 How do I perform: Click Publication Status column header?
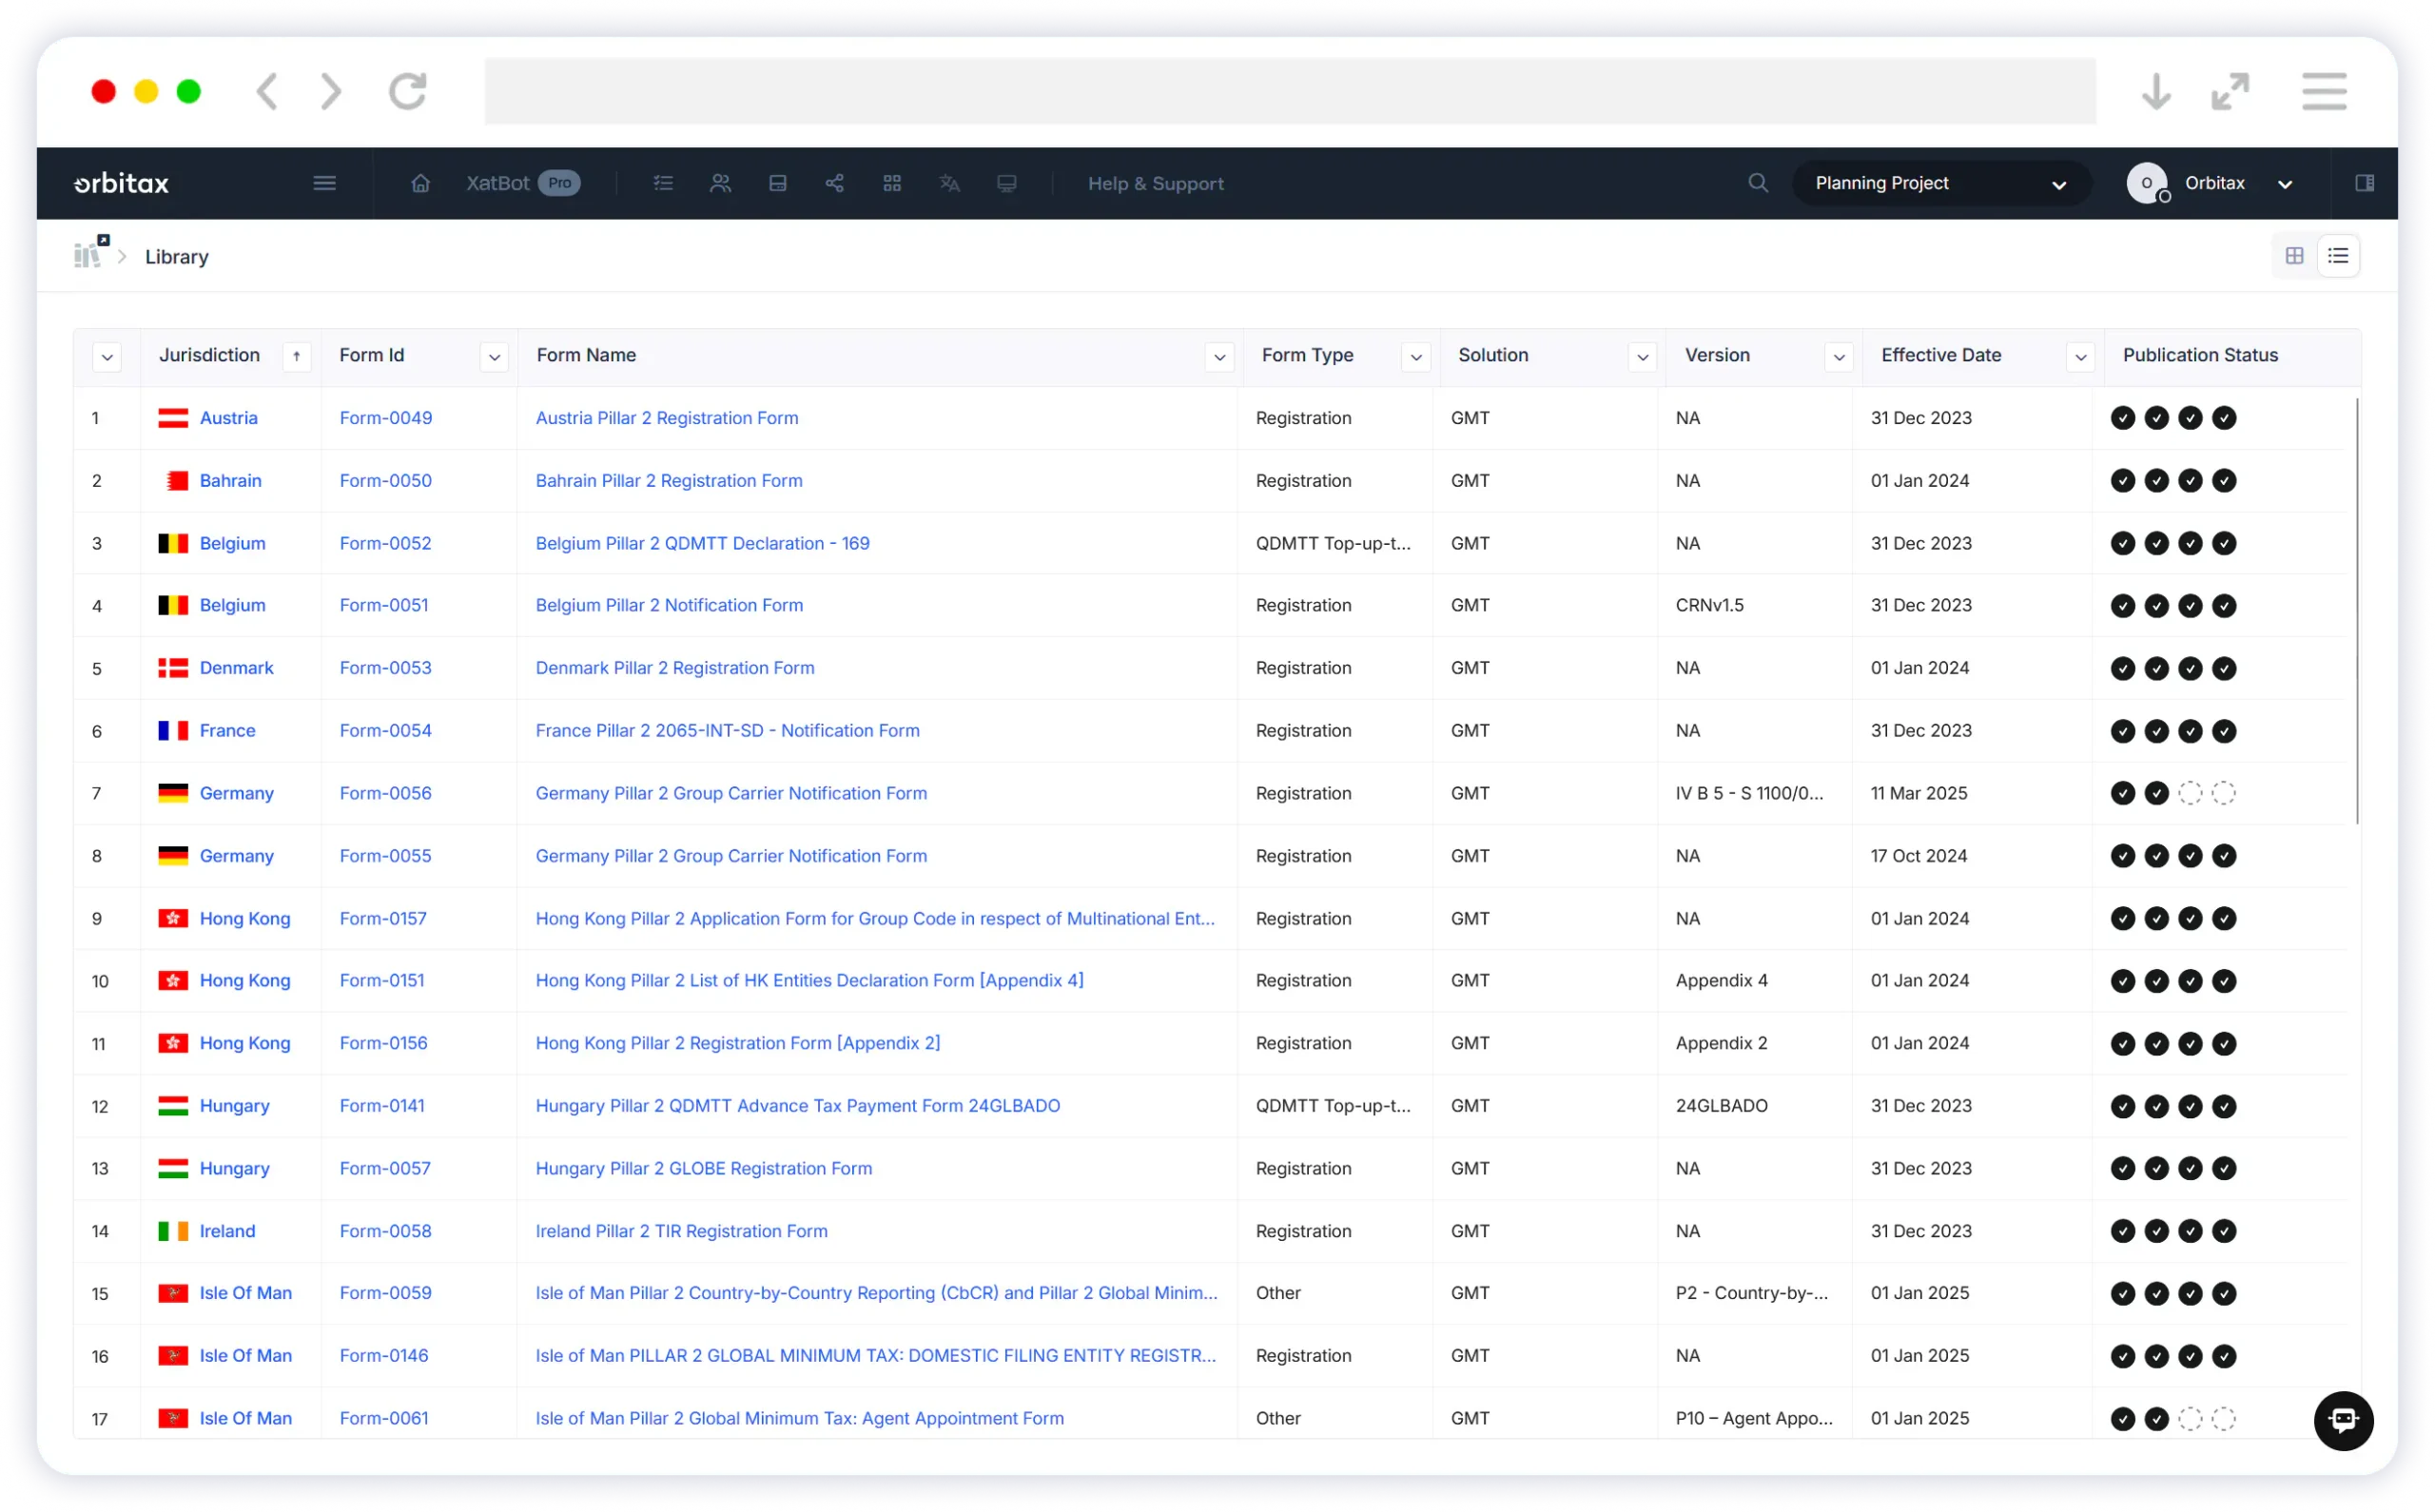coord(2199,355)
